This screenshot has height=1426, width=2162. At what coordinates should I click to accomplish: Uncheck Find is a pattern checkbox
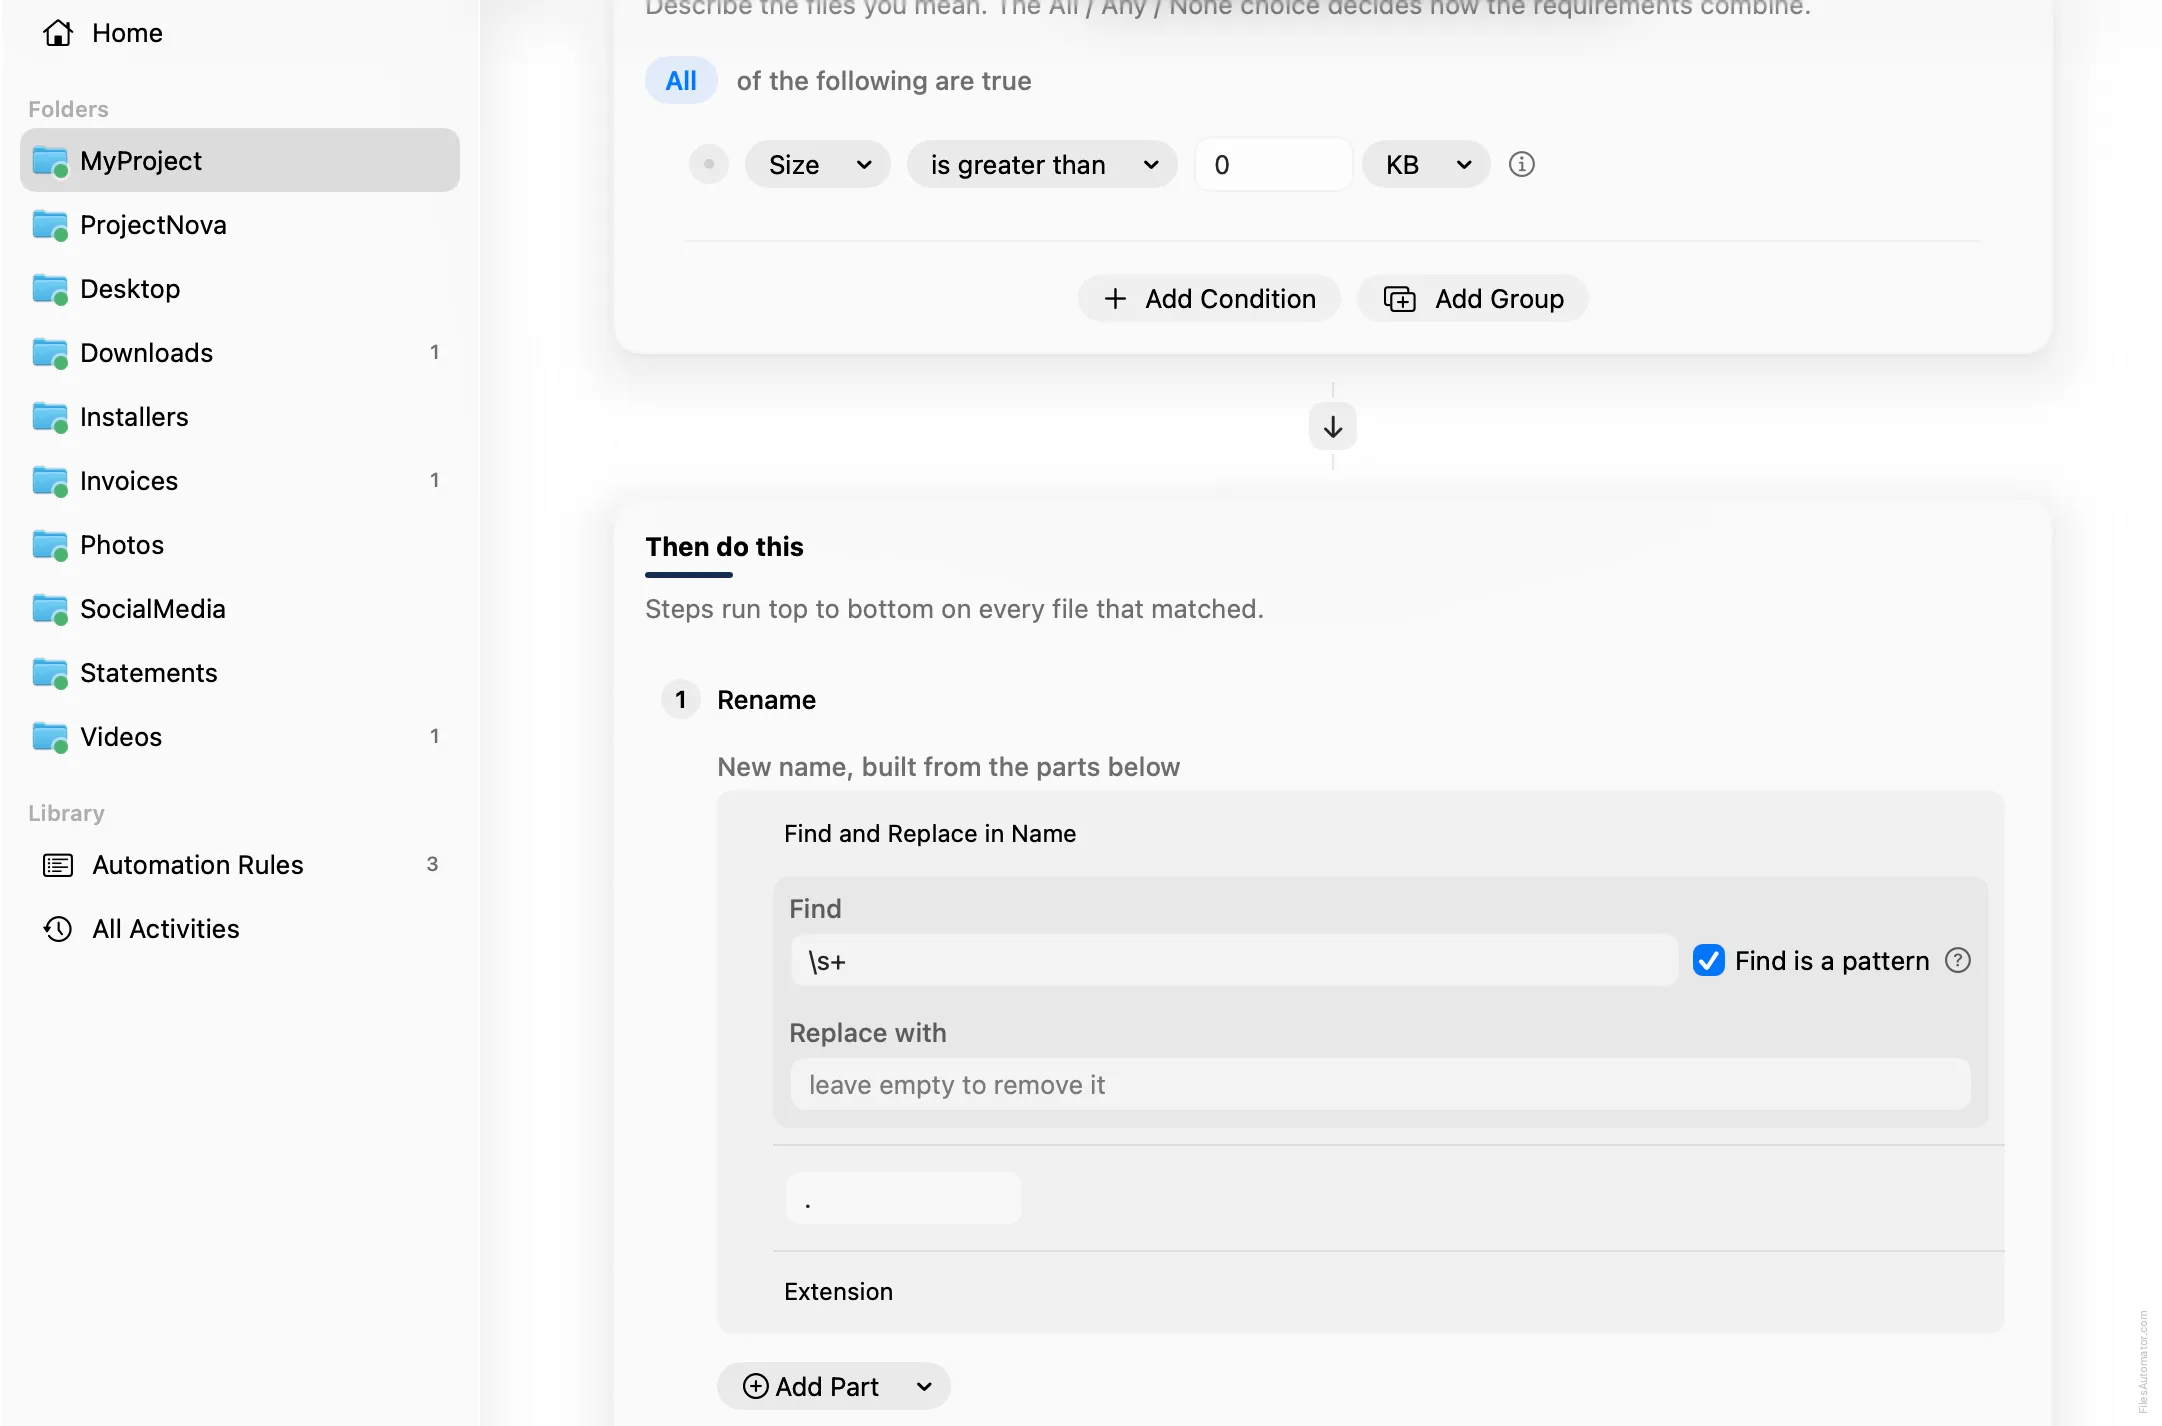click(1708, 960)
